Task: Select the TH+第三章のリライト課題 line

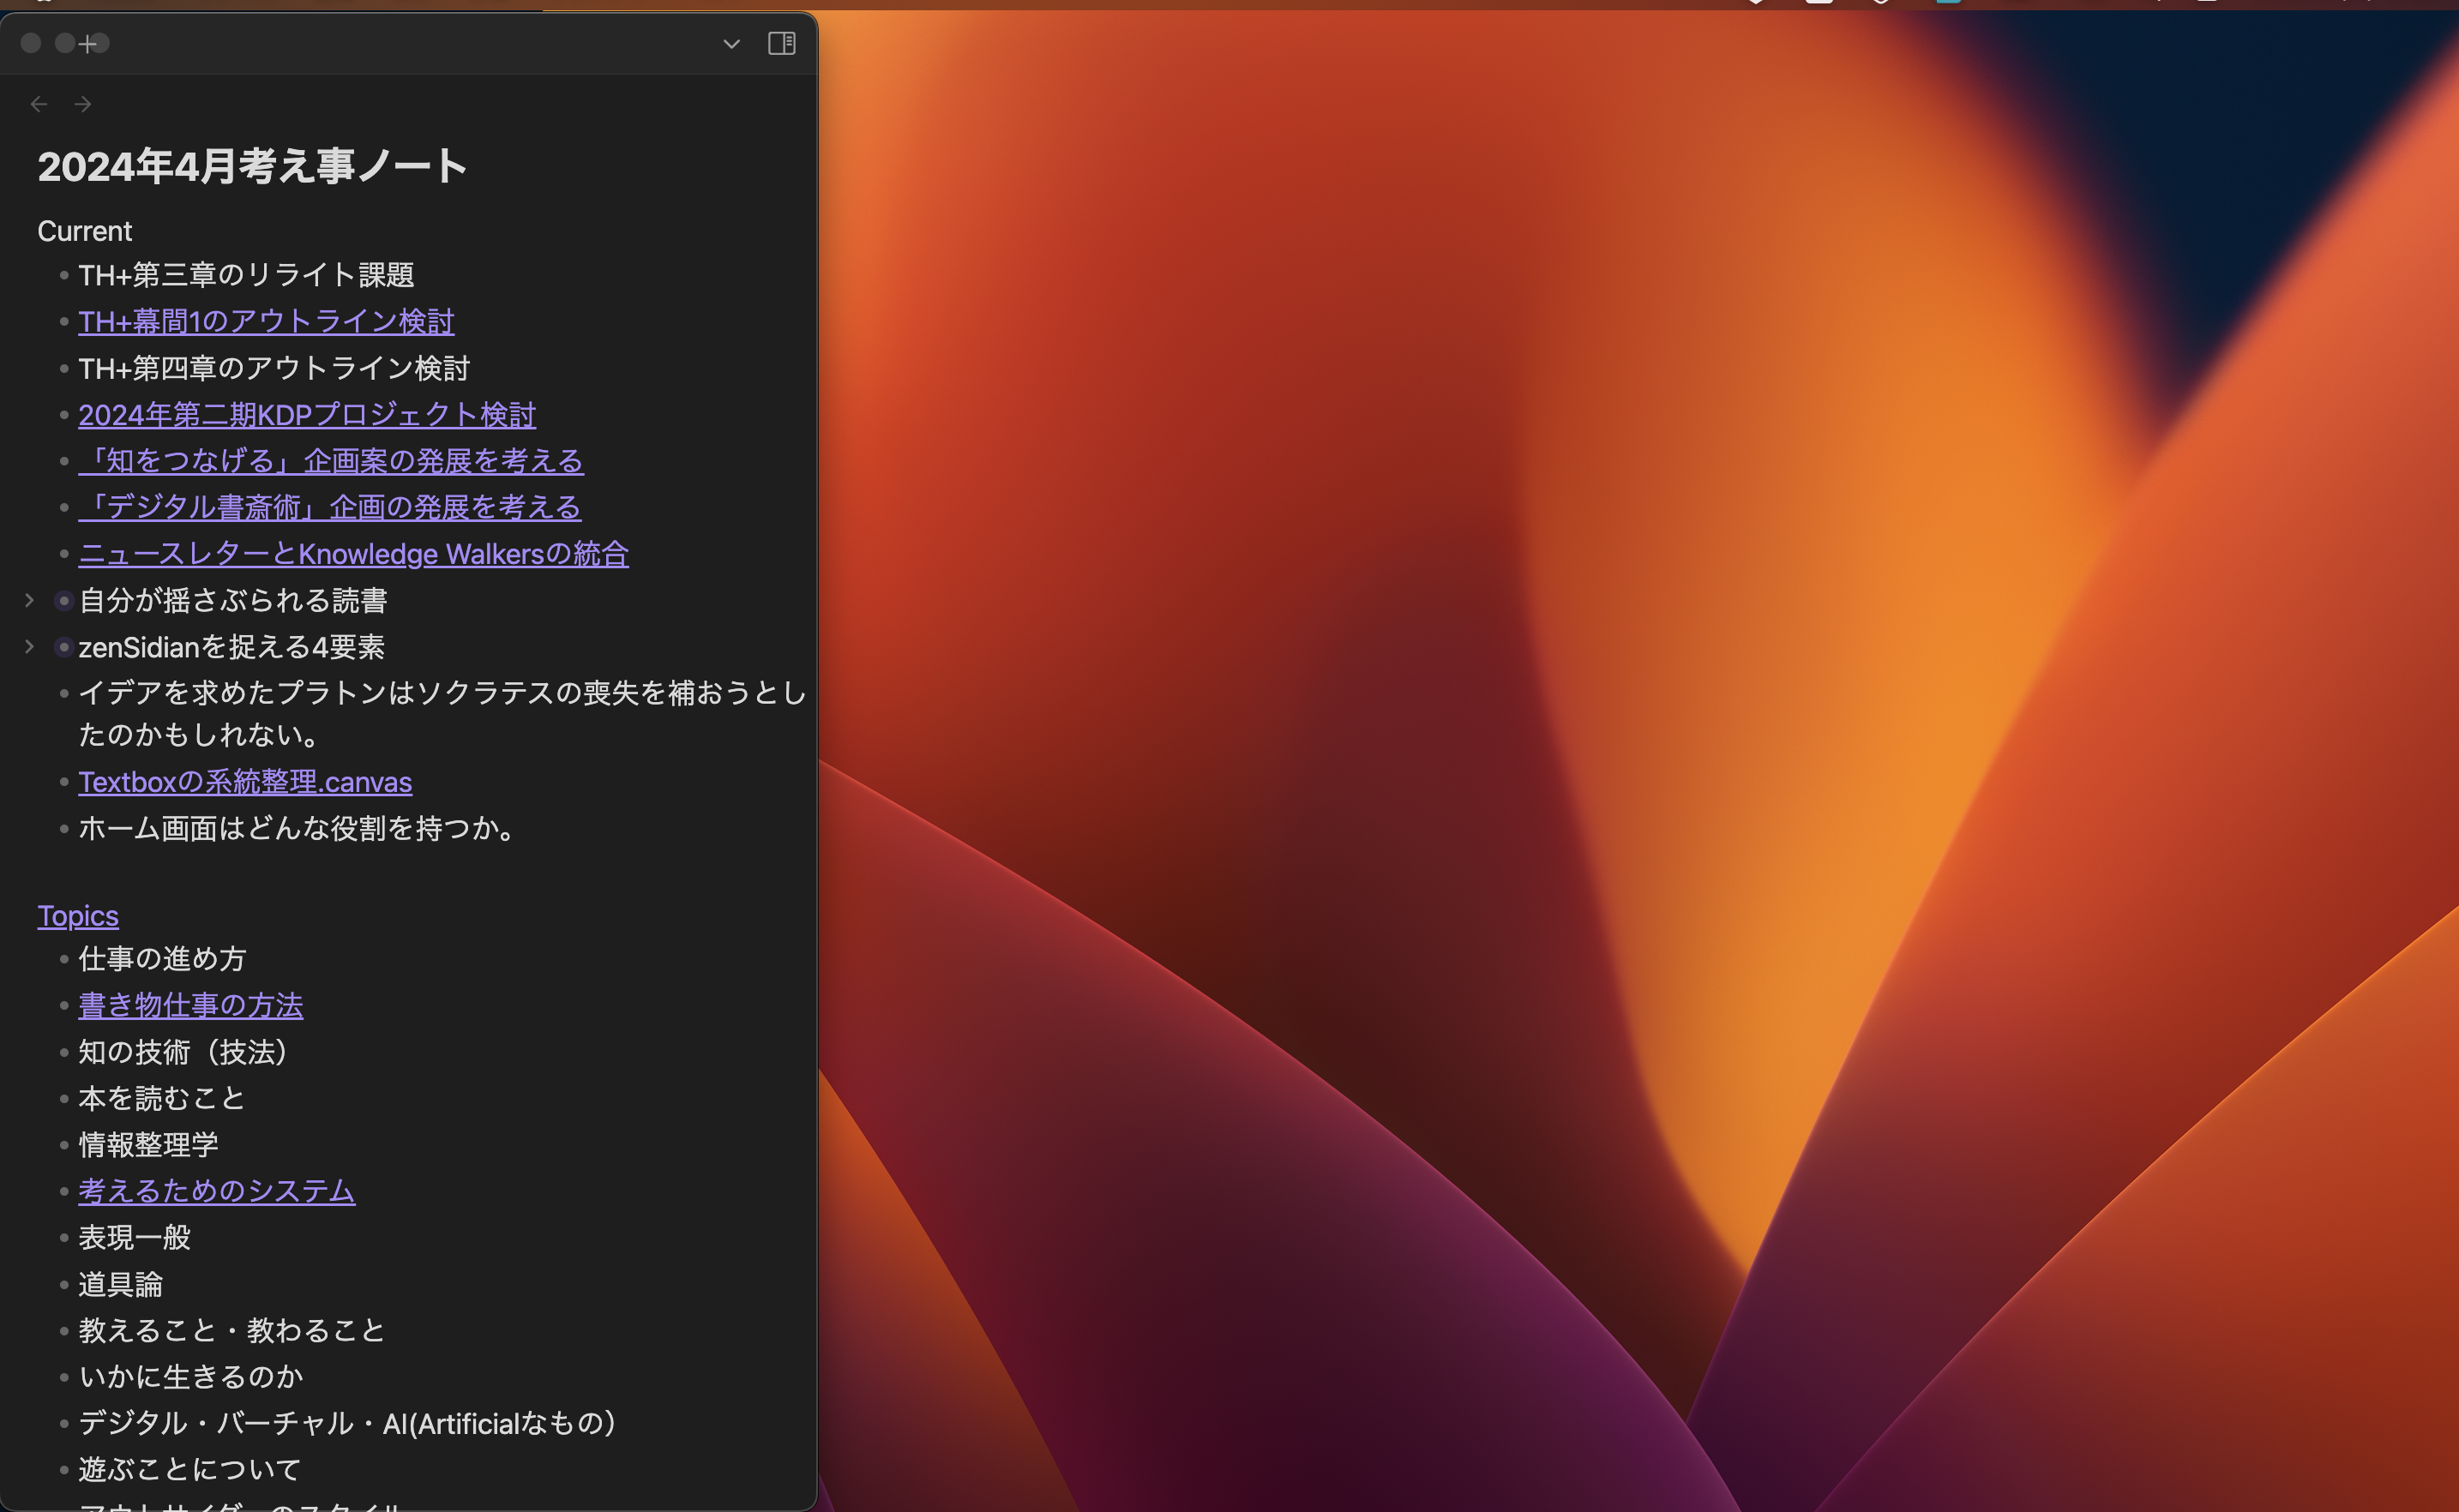Action: [x=246, y=275]
